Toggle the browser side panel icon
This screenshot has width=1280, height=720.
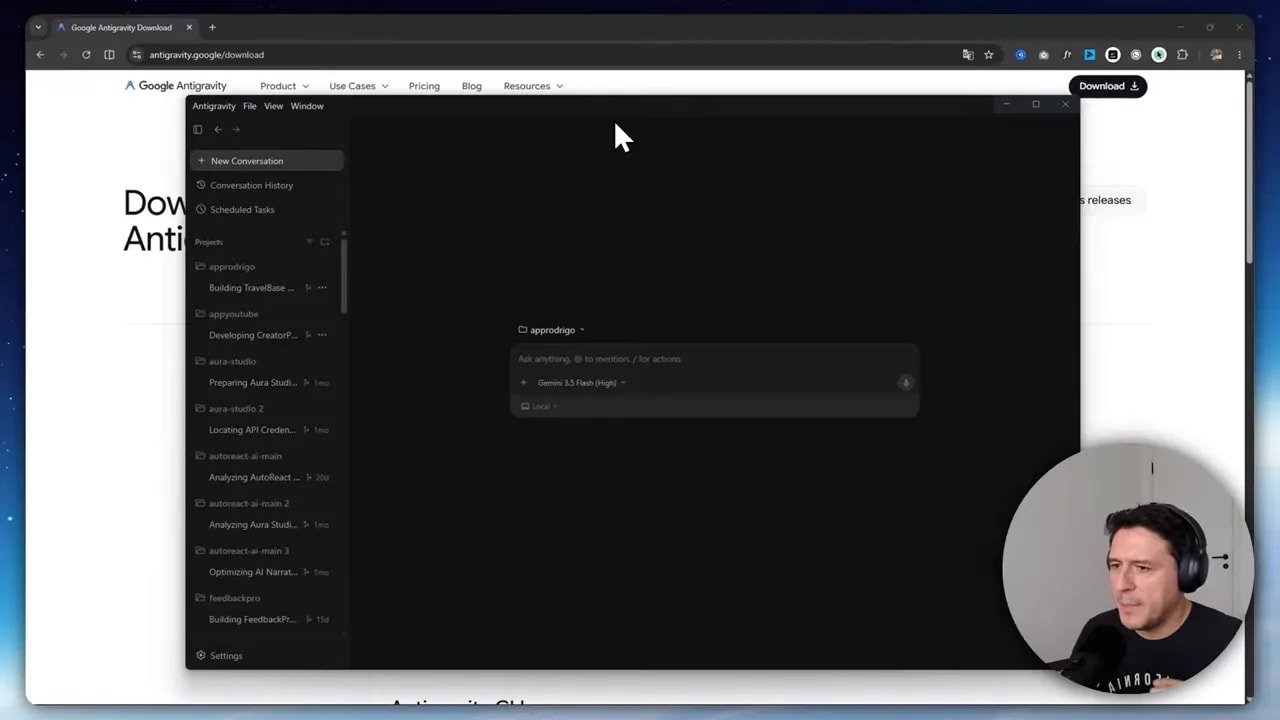pyautogui.click(x=109, y=55)
